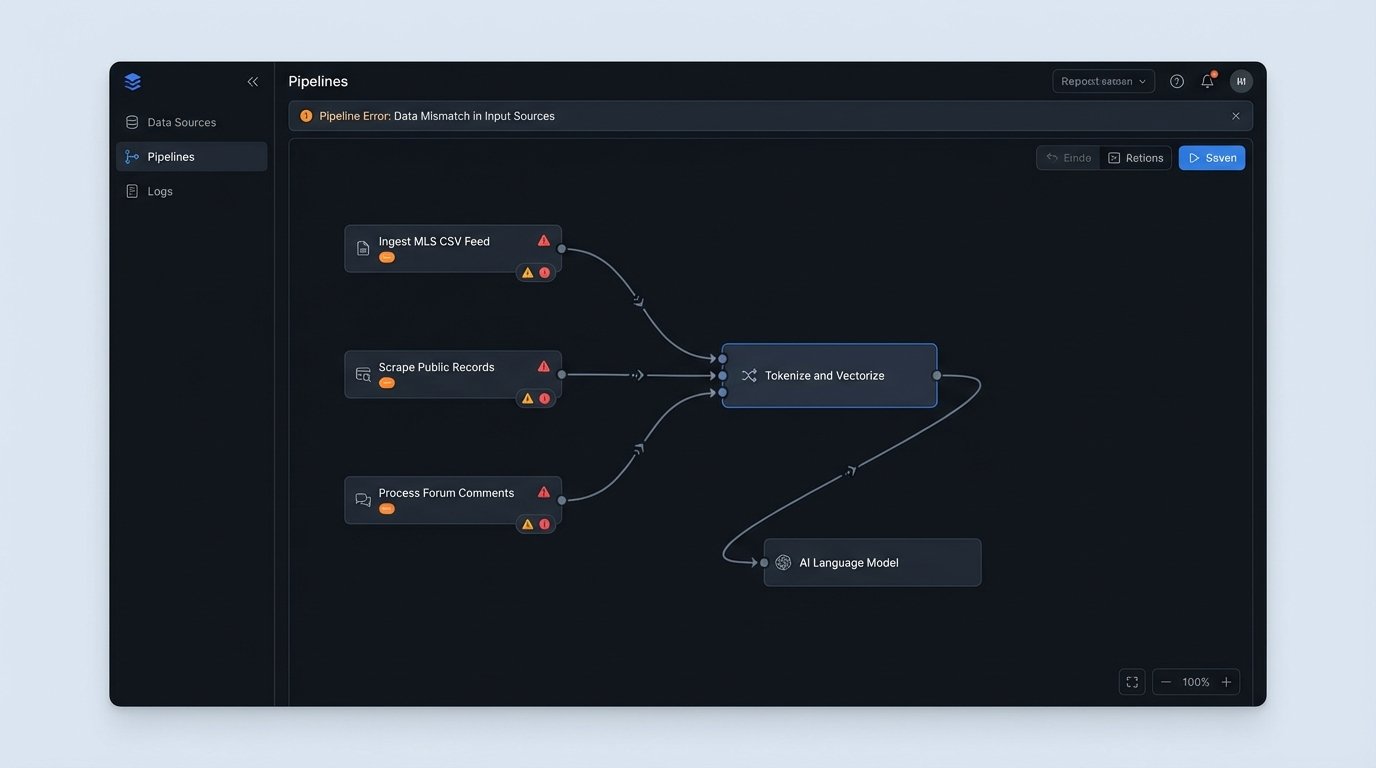Click the notification bell icon
Screen dimensions: 1376x768
1207,82
